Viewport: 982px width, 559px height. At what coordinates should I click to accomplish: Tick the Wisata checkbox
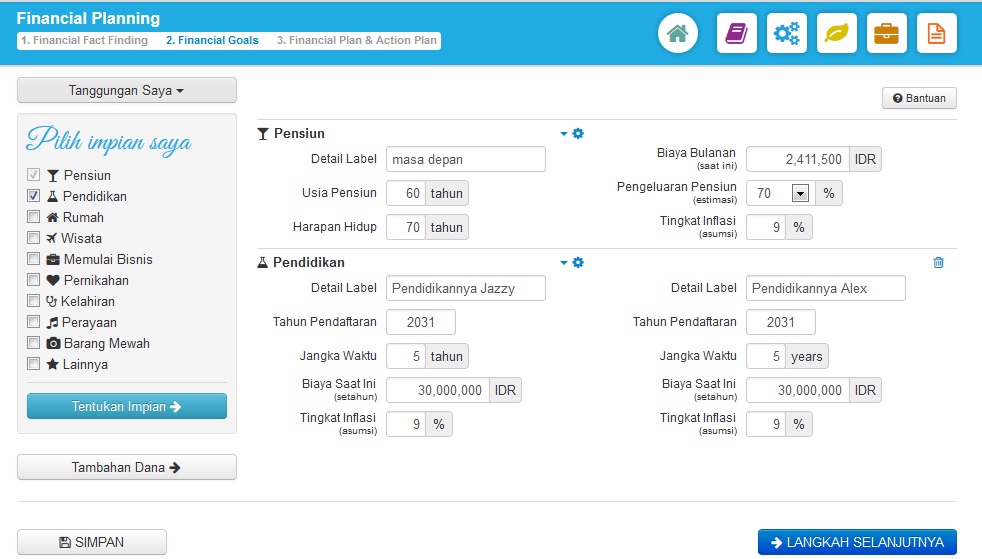pyautogui.click(x=33, y=238)
